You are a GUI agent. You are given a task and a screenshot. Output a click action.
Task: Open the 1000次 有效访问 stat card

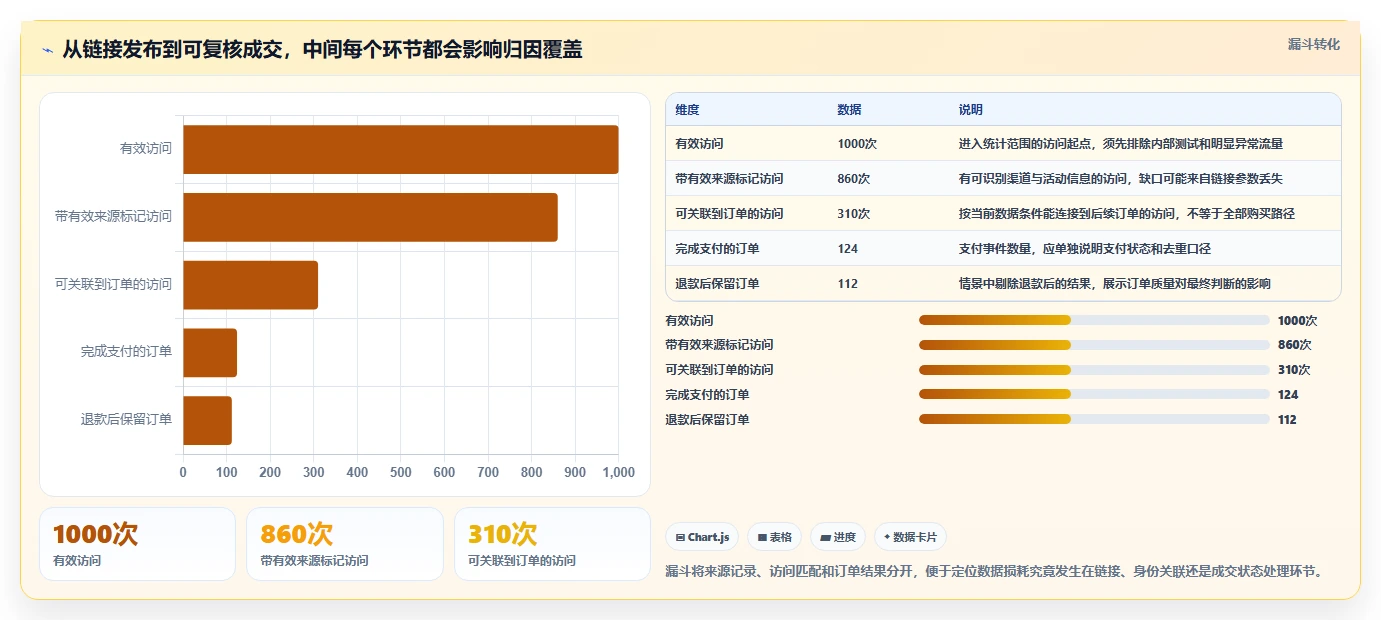point(137,544)
